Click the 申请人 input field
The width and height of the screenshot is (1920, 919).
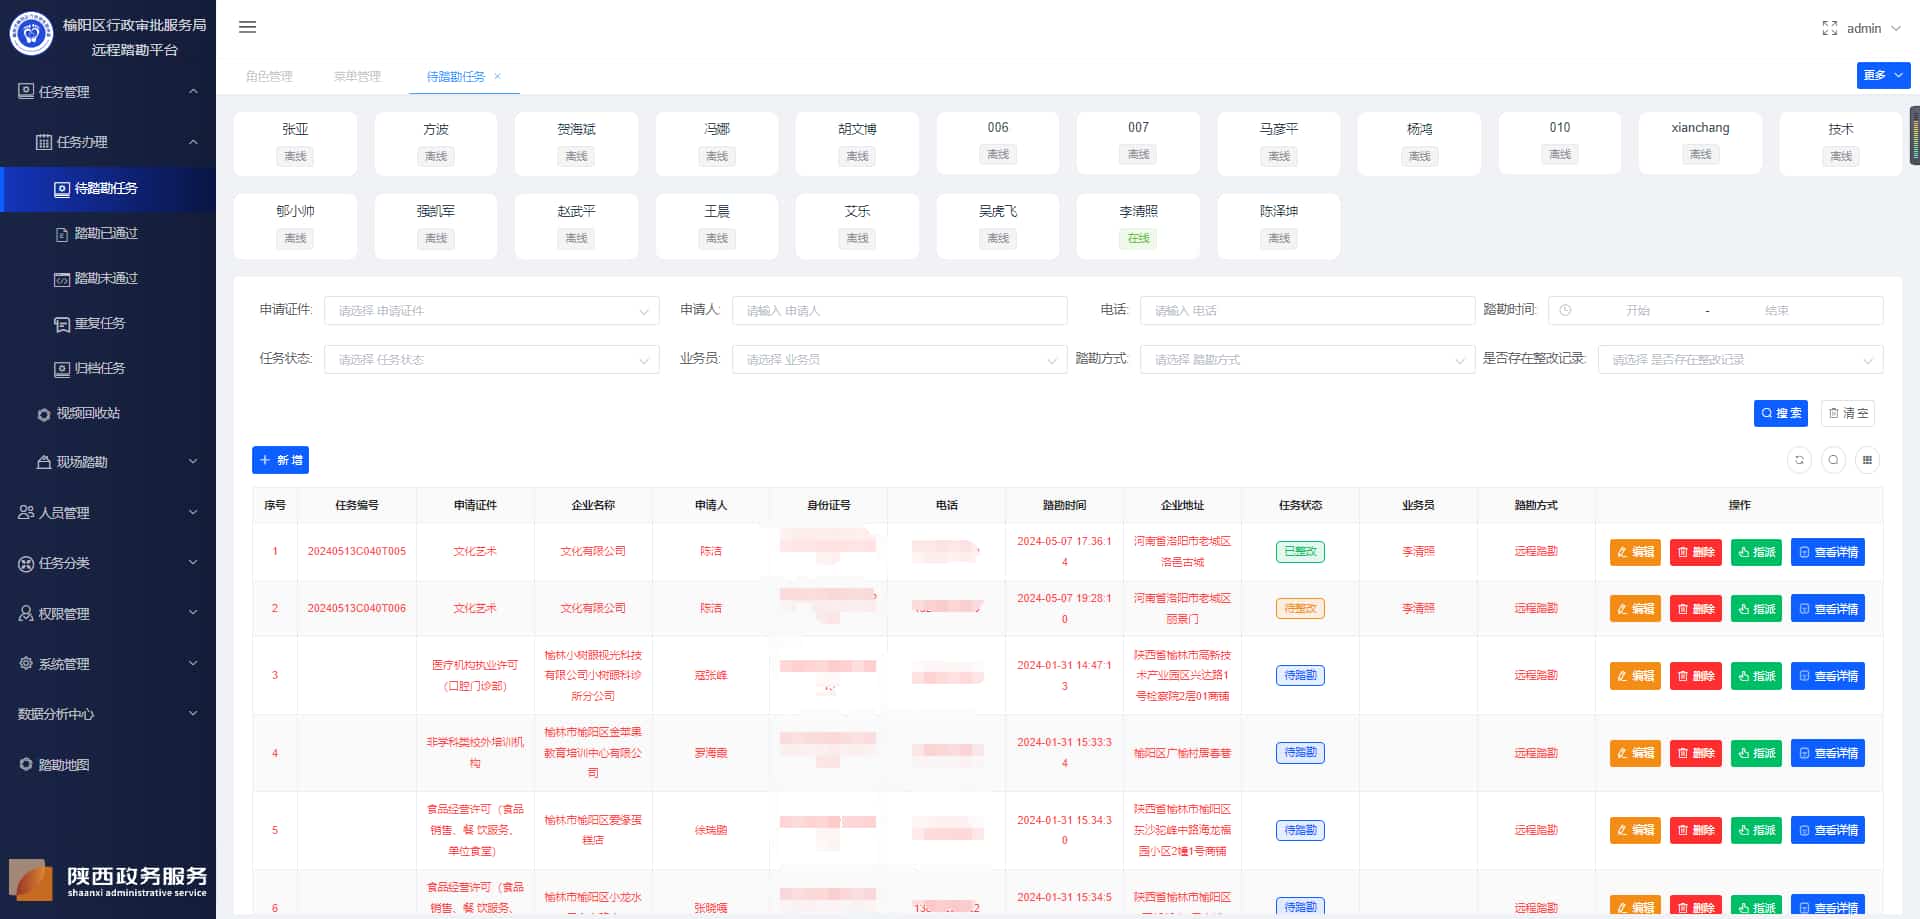[x=900, y=310]
